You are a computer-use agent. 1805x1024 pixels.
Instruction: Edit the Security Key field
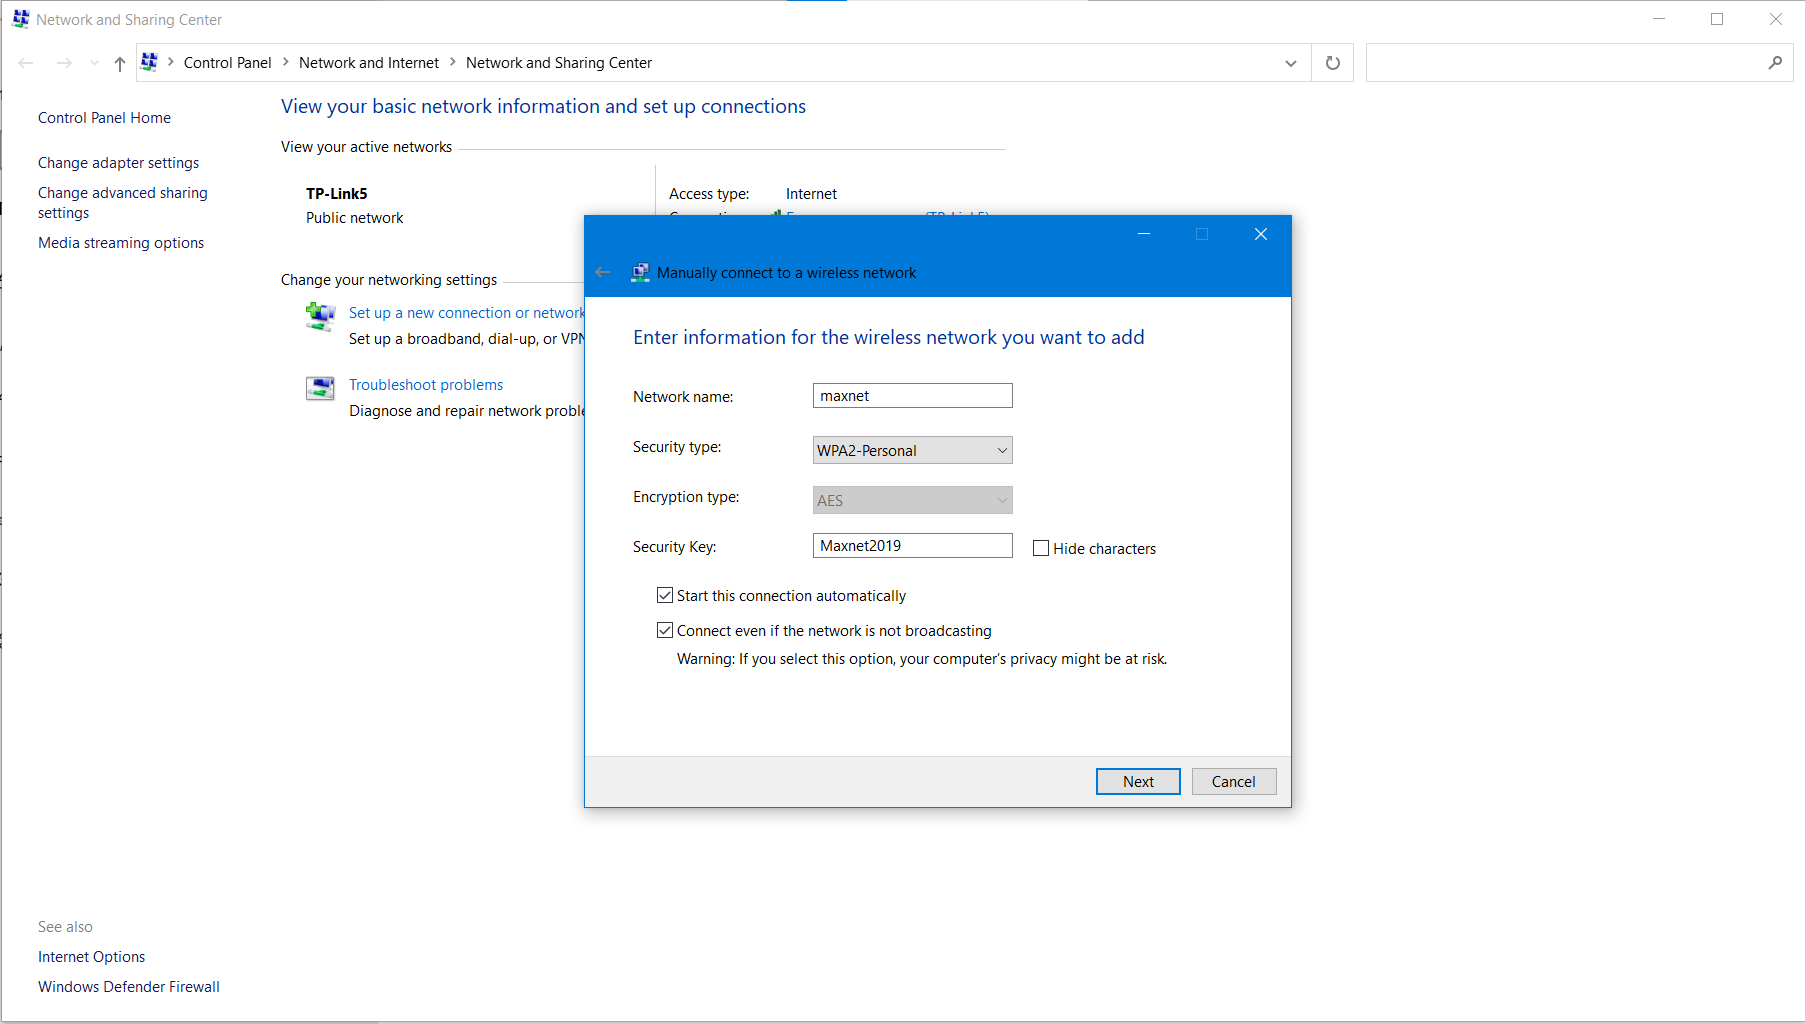point(913,546)
